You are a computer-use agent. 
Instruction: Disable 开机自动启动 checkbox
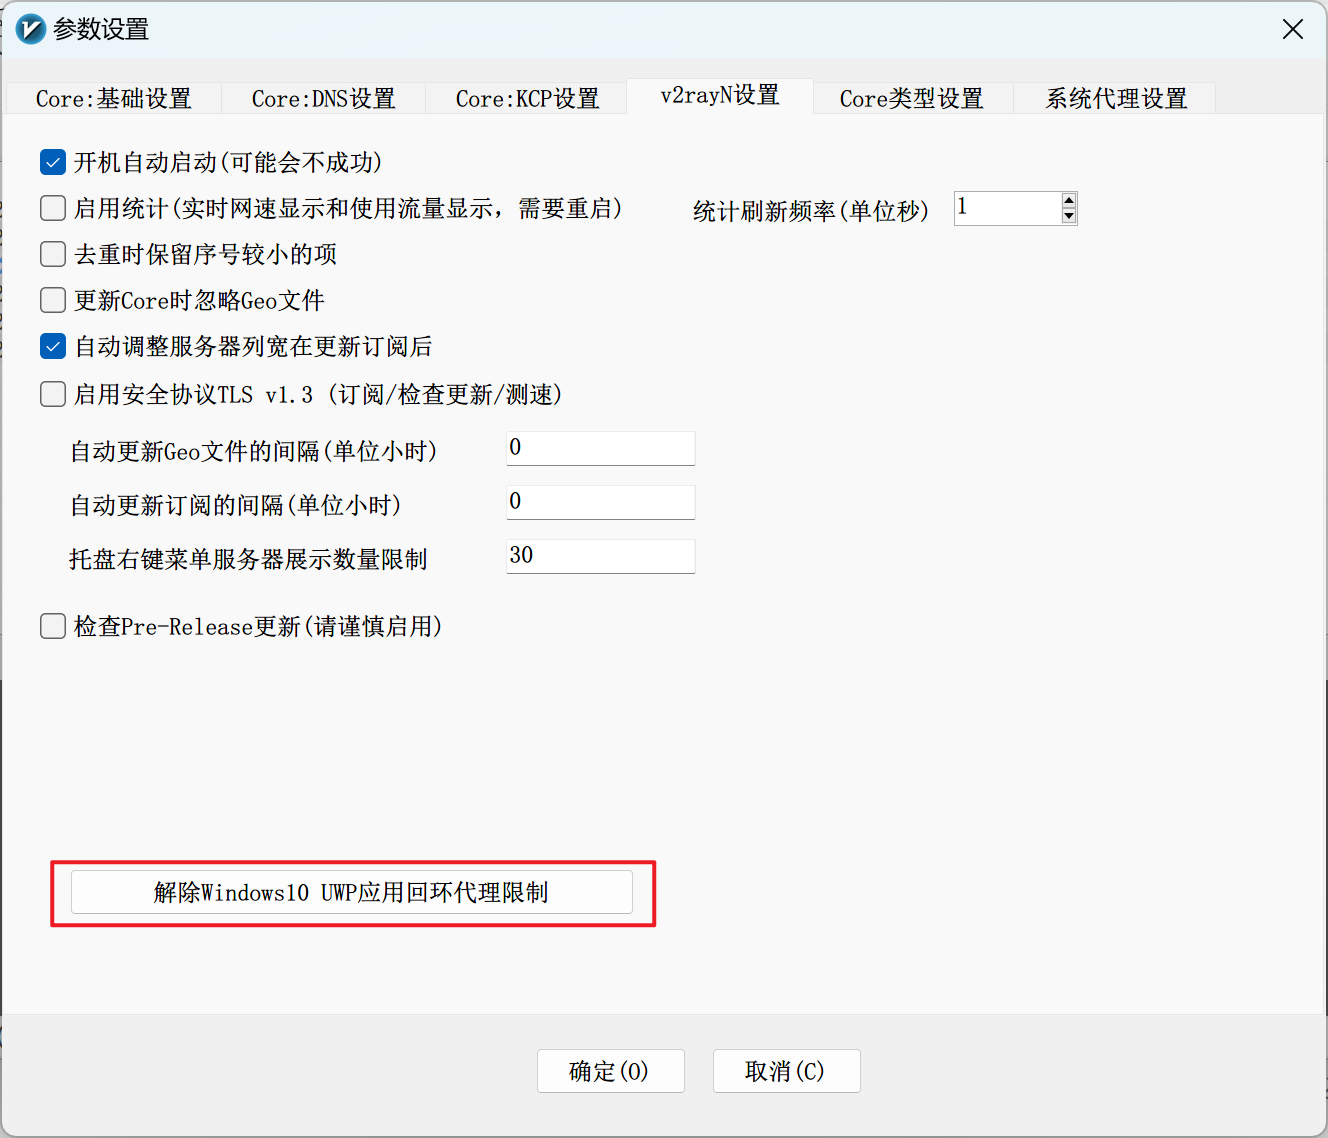[53, 162]
